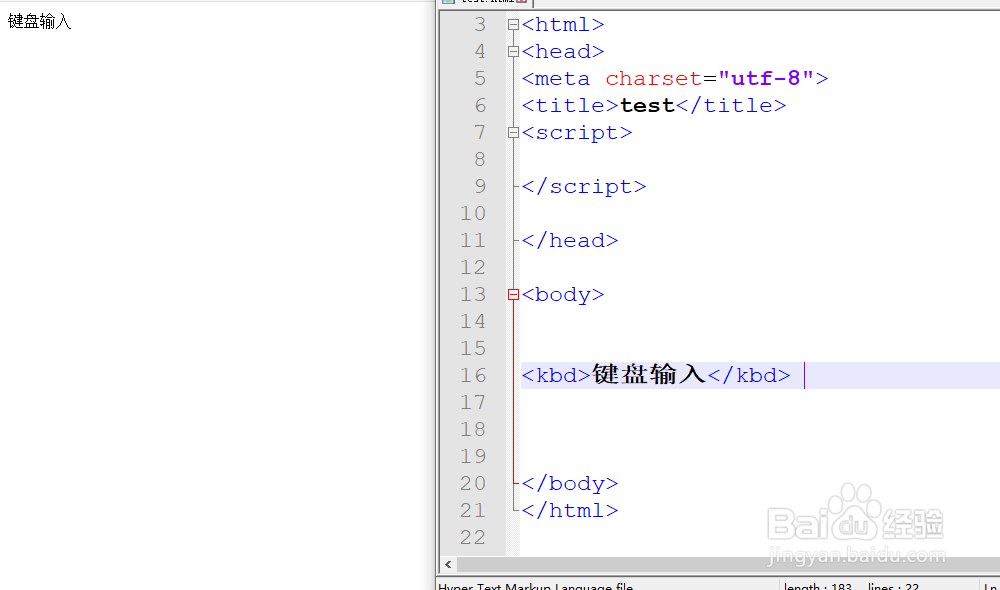The width and height of the screenshot is (1000, 590).
Task: Click the bold test title text
Action: [x=647, y=105]
